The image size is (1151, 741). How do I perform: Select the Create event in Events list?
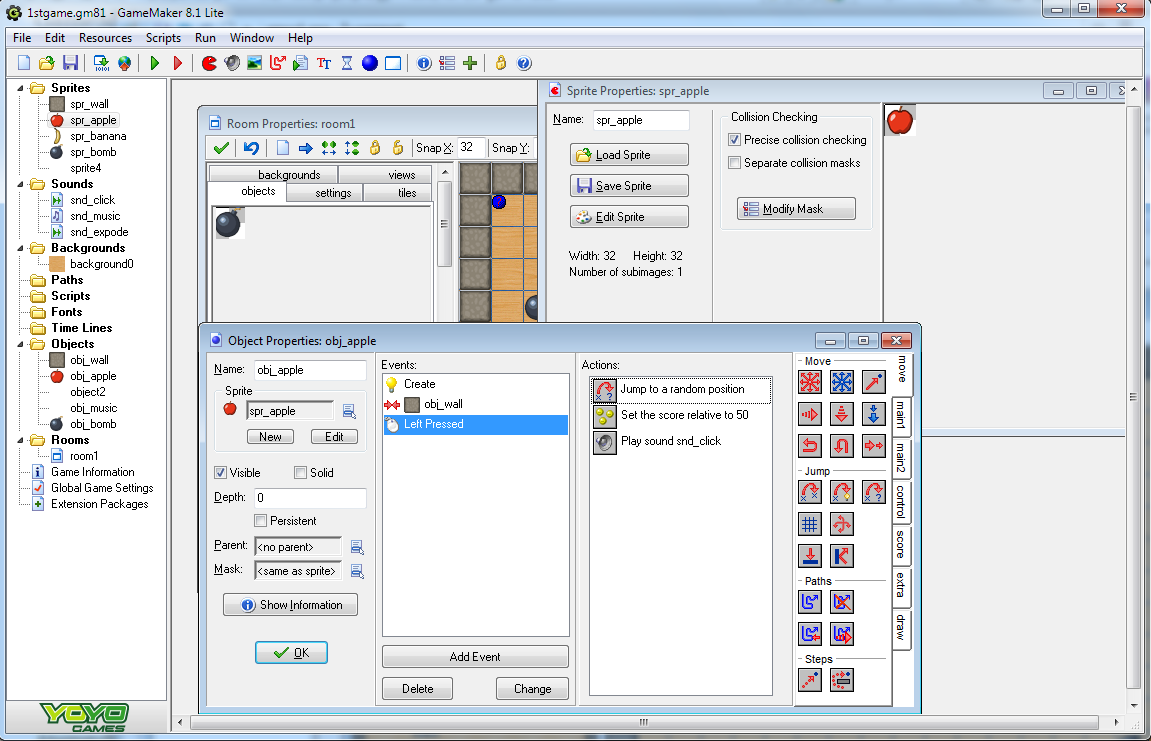(x=476, y=384)
